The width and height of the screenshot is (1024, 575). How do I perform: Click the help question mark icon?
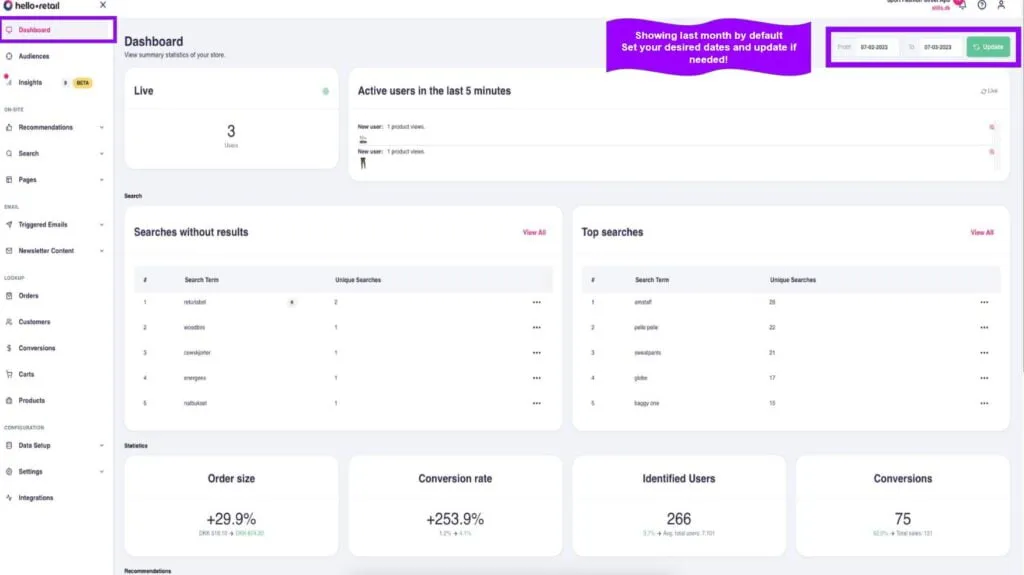[981, 5]
